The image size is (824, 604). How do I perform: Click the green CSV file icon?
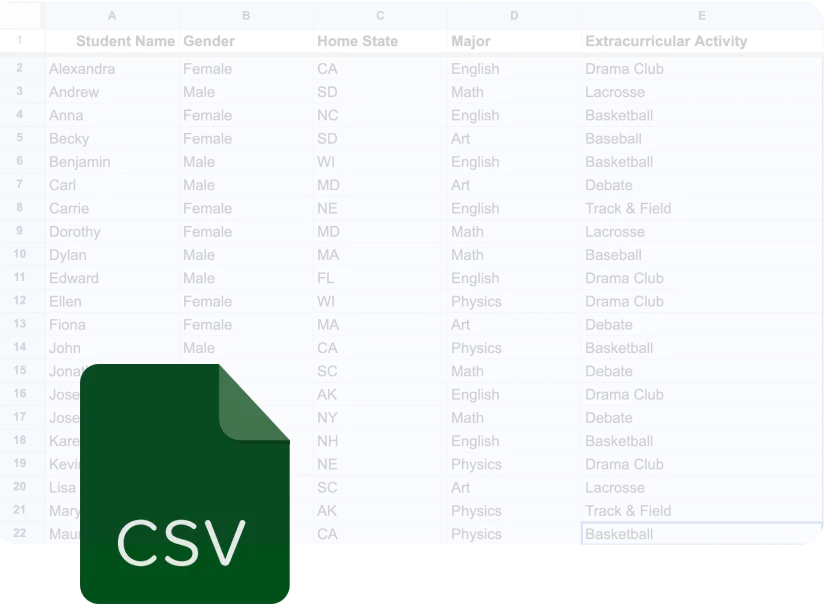point(184,484)
